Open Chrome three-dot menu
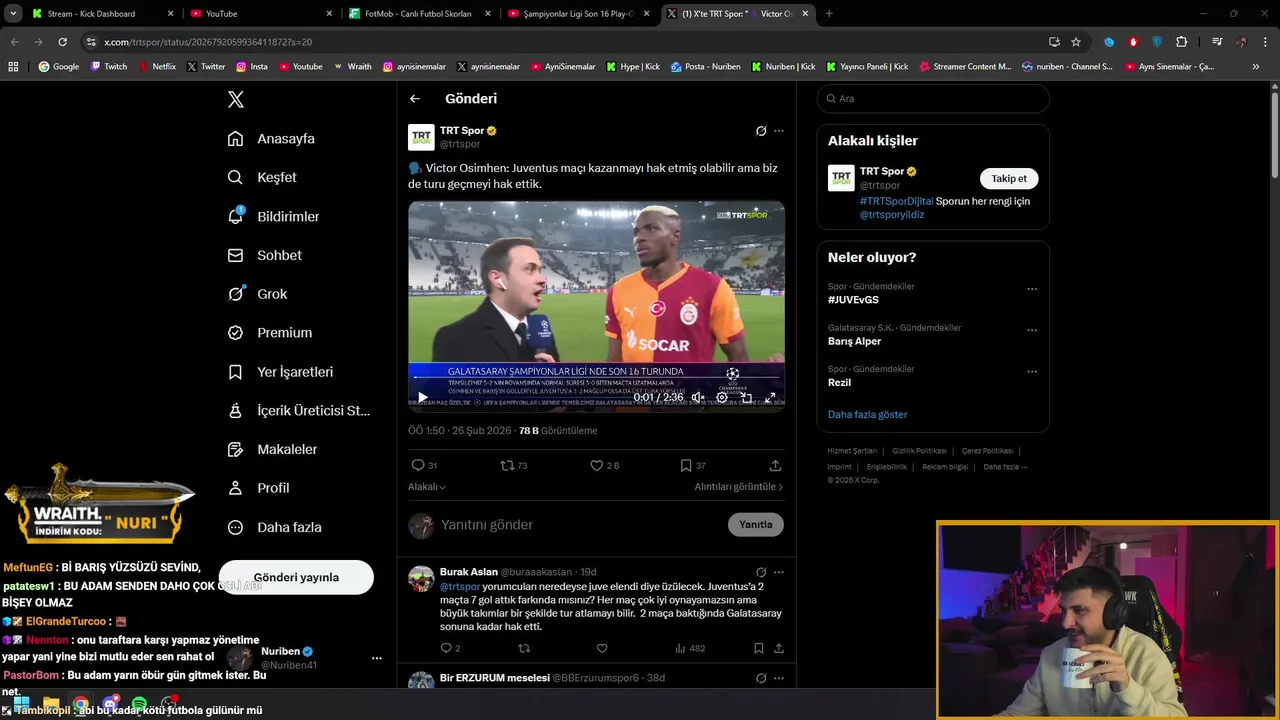 [1266, 42]
